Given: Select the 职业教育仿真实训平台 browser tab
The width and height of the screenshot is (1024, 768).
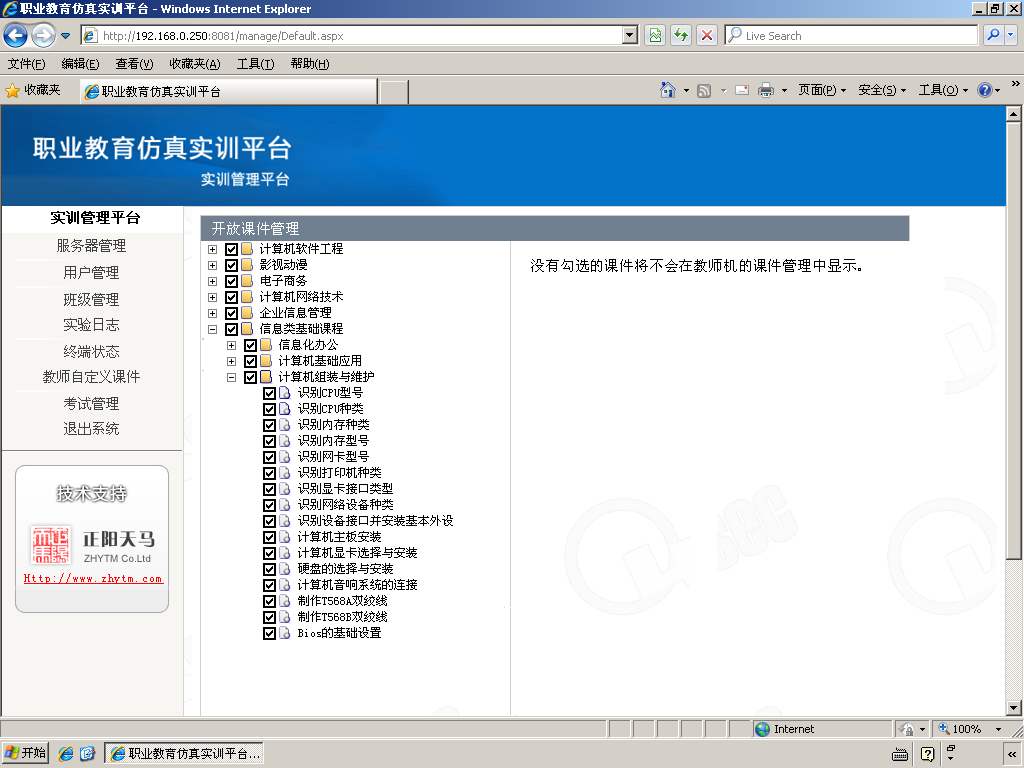Looking at the screenshot, I should (x=229, y=91).
